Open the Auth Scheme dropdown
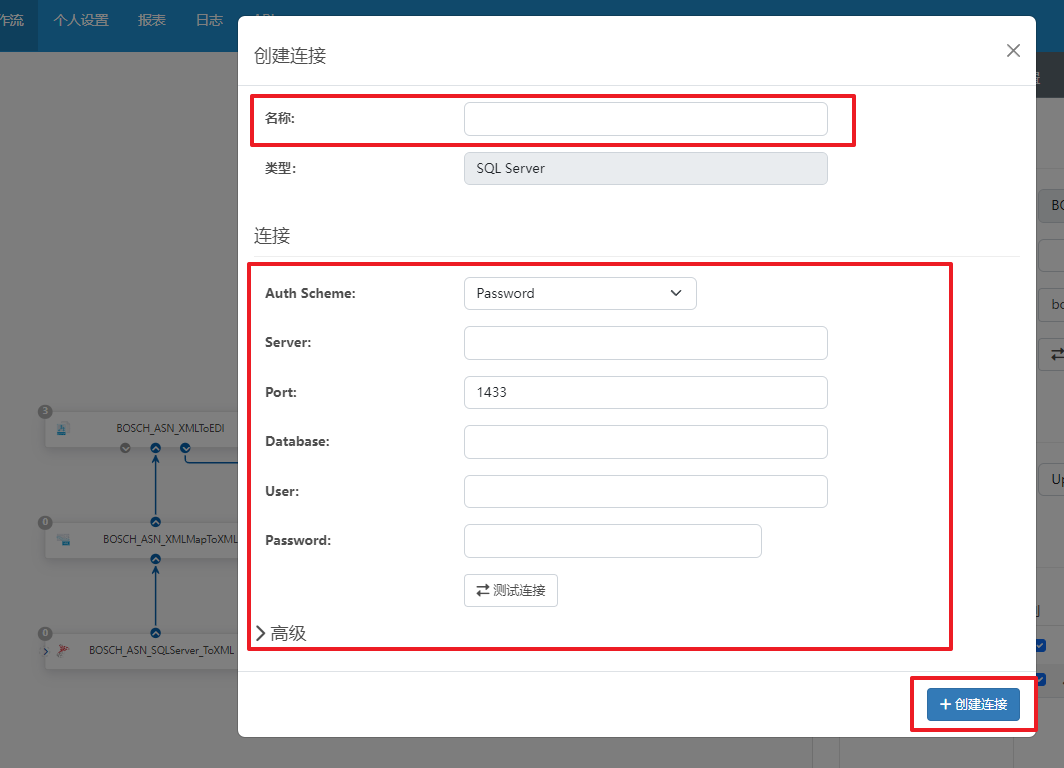1064x768 pixels. click(579, 293)
